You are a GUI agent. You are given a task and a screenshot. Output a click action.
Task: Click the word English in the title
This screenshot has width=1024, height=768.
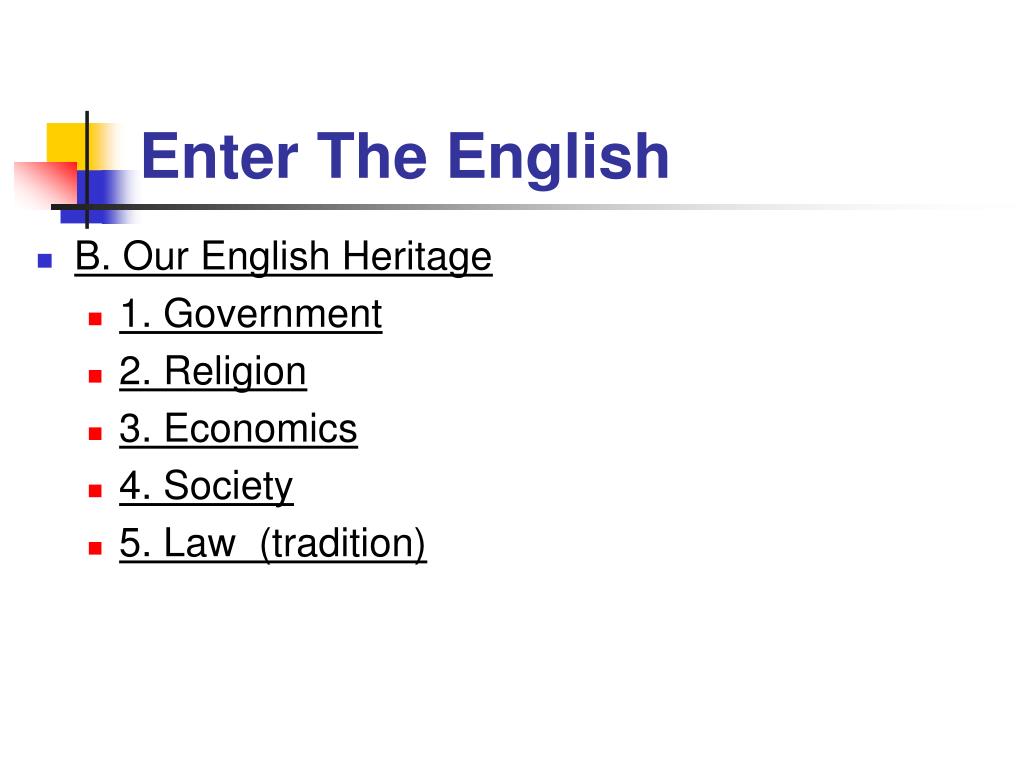coord(558,157)
